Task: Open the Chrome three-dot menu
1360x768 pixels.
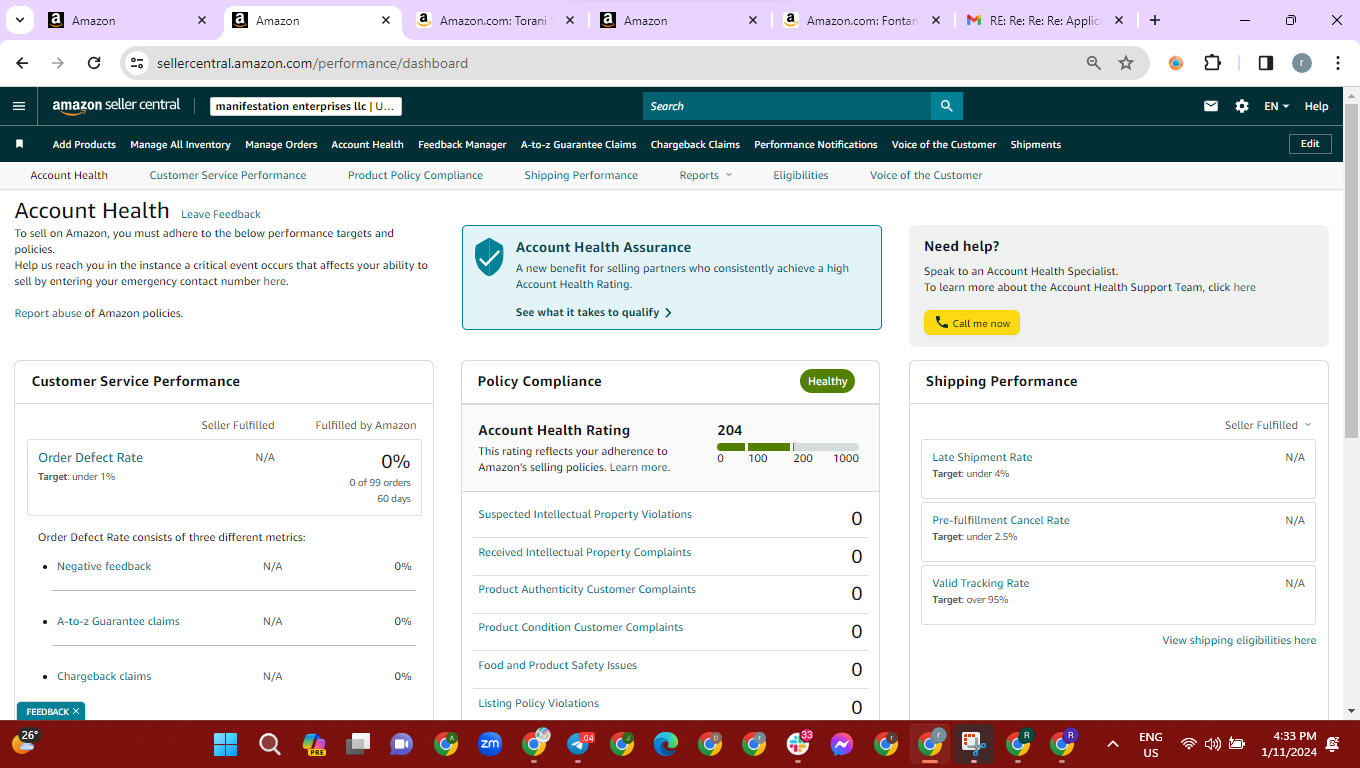Action: point(1338,63)
